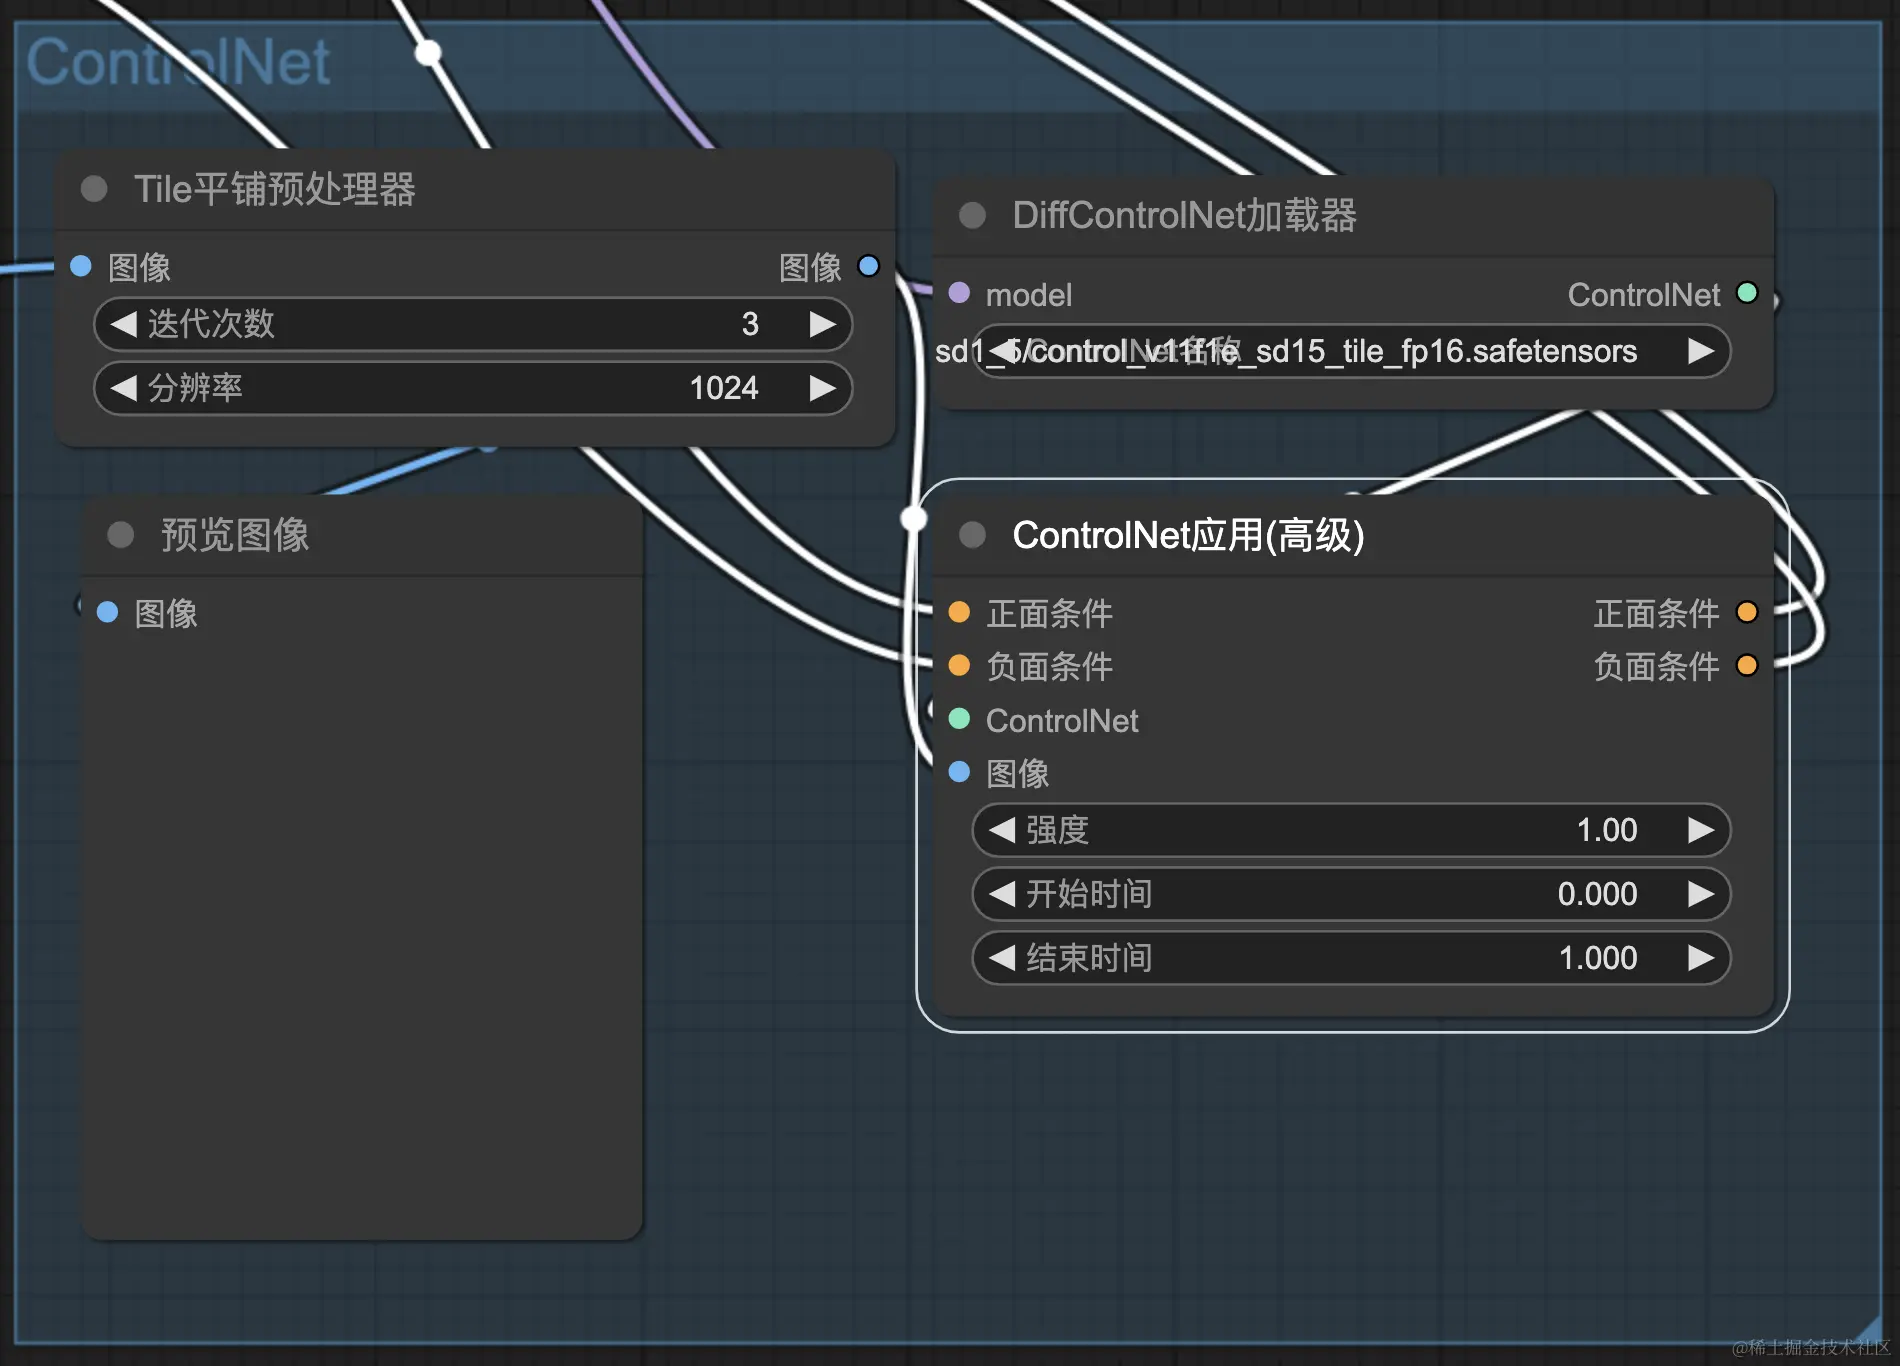Increase 结束时间 with the right arrow
This screenshot has height=1366, width=1900.
coord(1700,958)
